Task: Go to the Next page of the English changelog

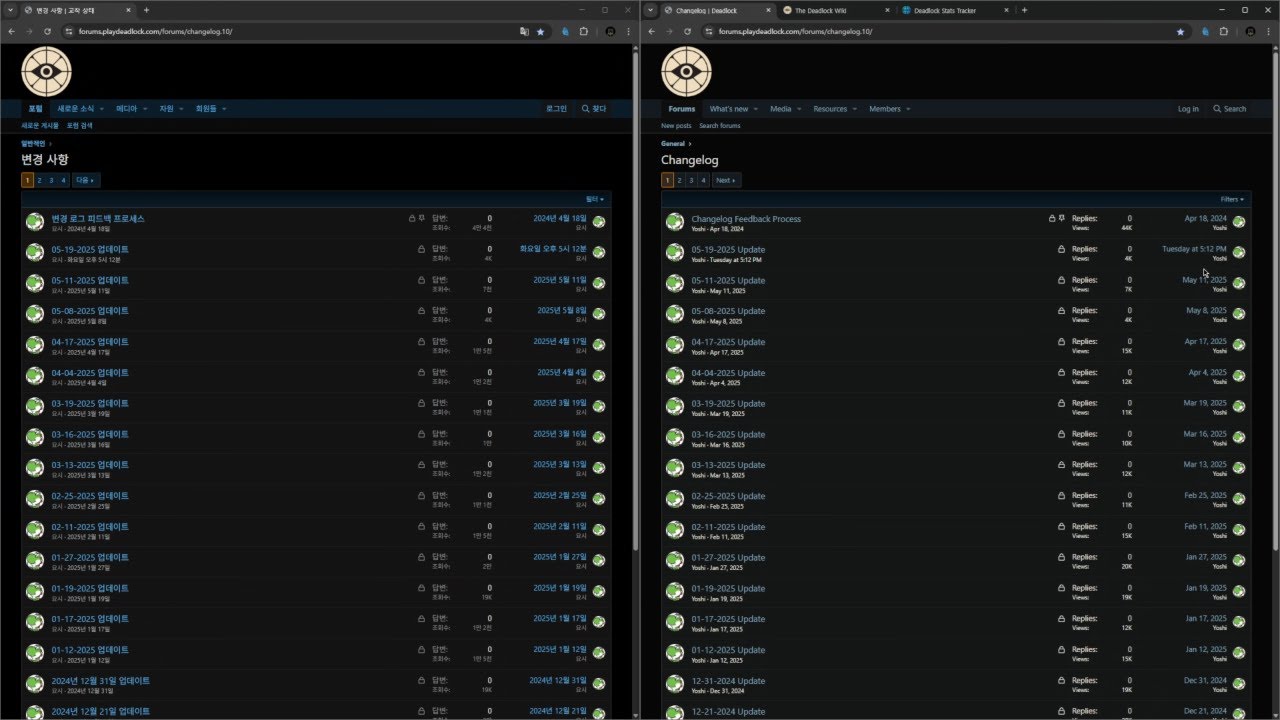Action: 726,180
